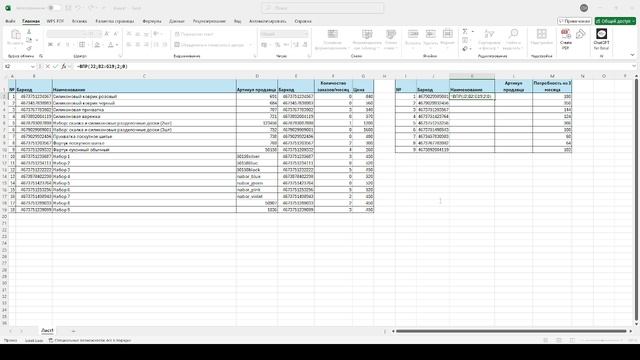Click the Undo arrow
This screenshot has height=360, width=640.
coord(78,8)
